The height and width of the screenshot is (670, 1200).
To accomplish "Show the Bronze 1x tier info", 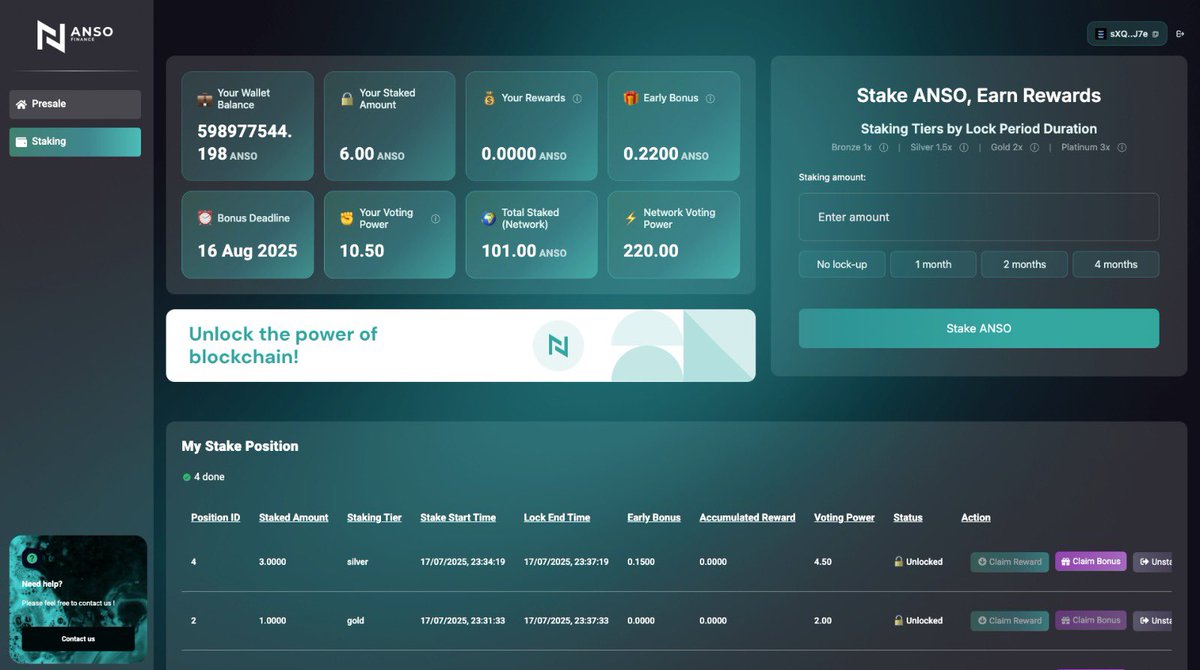I will tap(883, 147).
